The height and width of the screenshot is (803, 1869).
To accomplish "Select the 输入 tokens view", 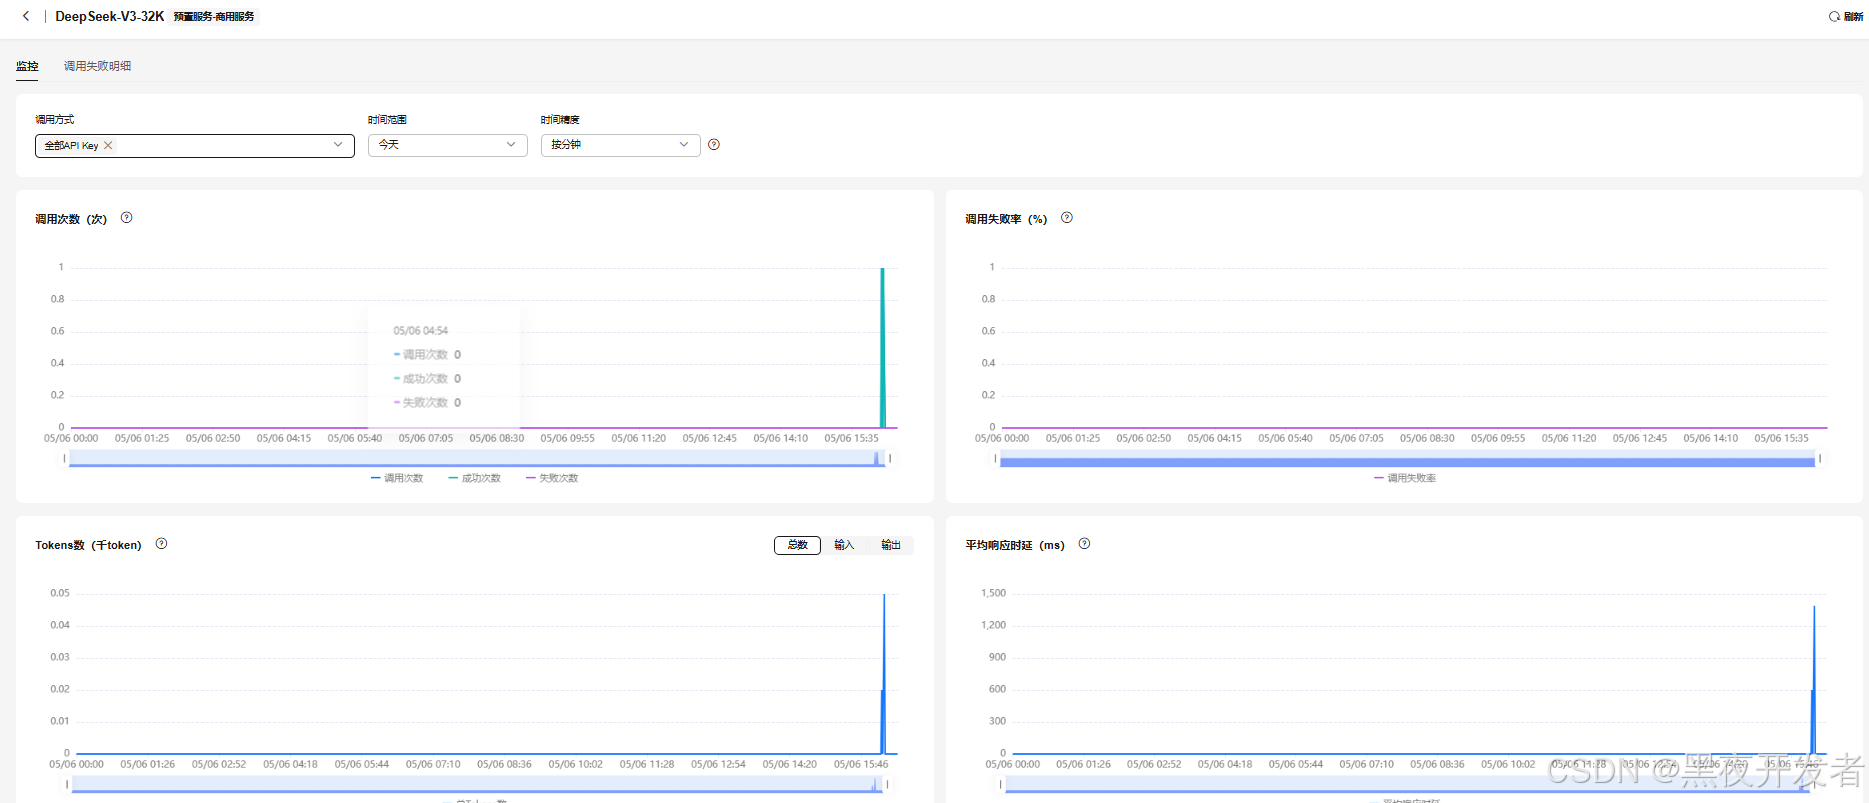I will click(844, 545).
